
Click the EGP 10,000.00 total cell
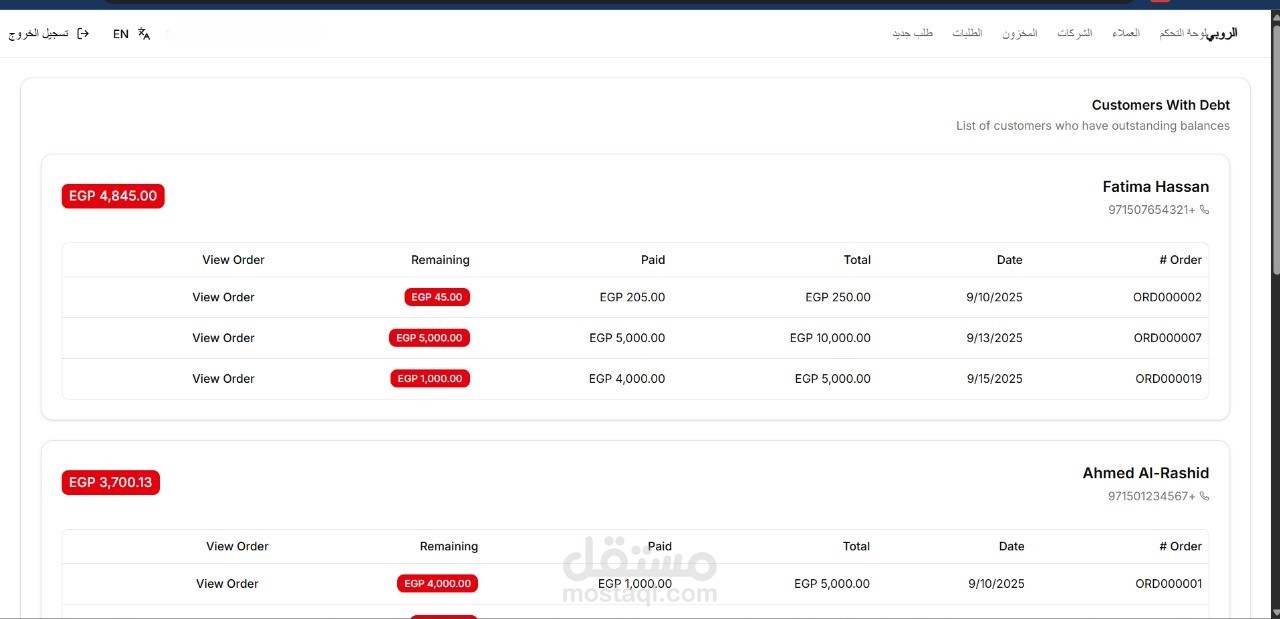pos(830,338)
